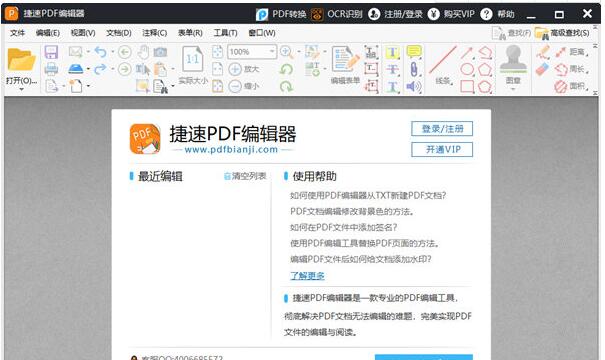605x360 pixels.
Task: Open the article PDF文档编辑修改背景色的方法
Action: tap(352, 211)
